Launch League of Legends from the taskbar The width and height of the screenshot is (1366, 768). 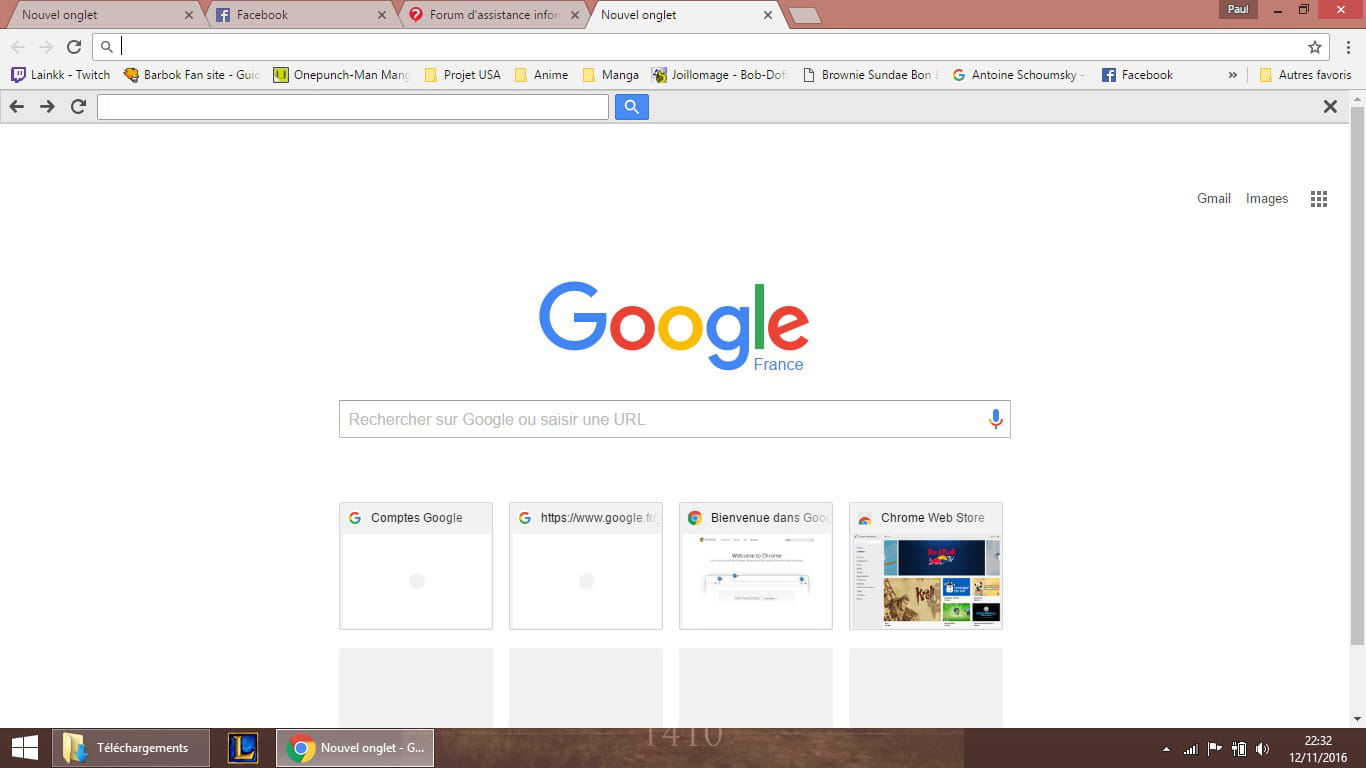243,748
